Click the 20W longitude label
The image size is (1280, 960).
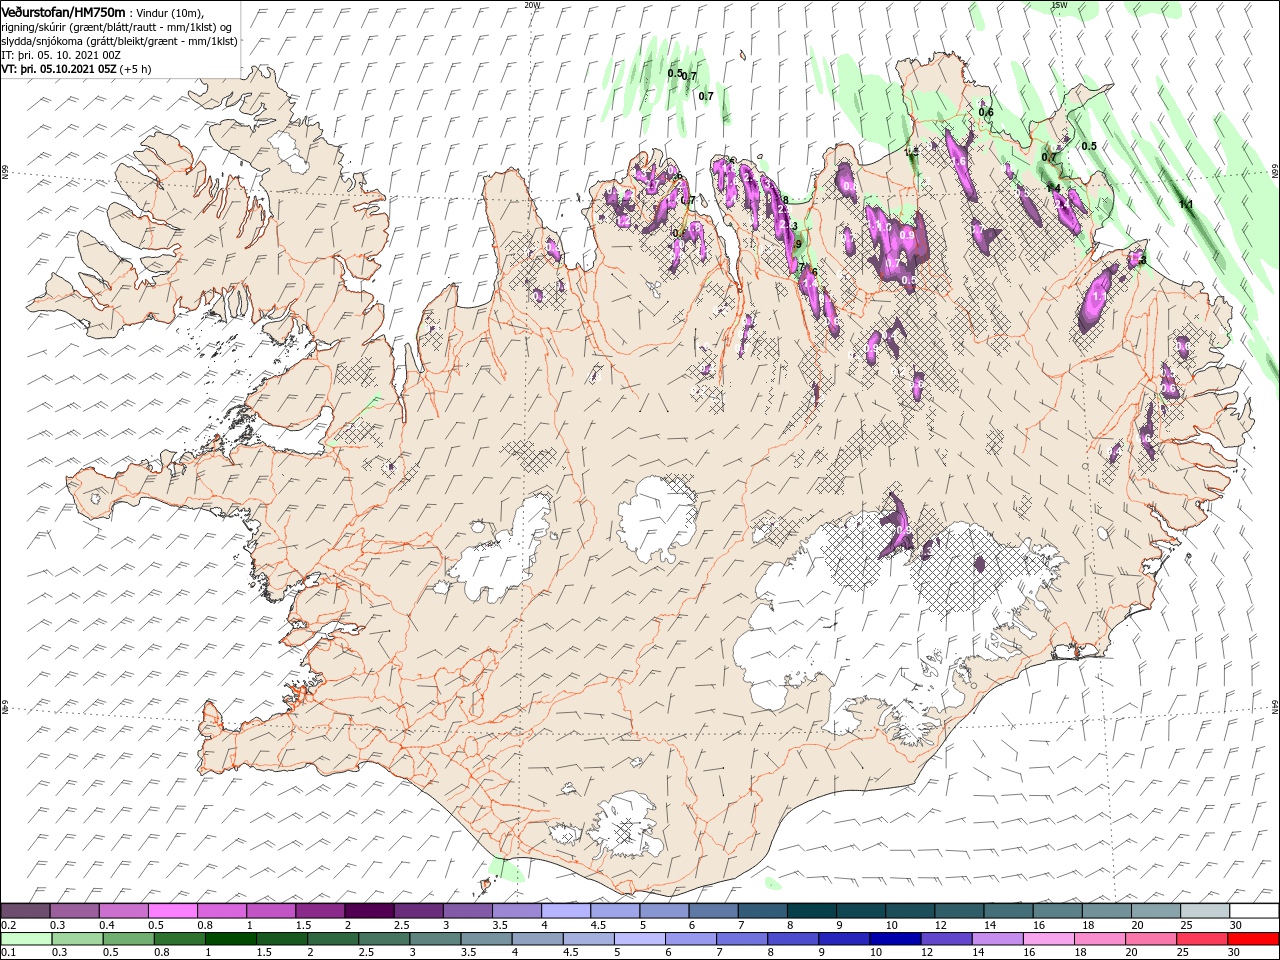coord(532,5)
